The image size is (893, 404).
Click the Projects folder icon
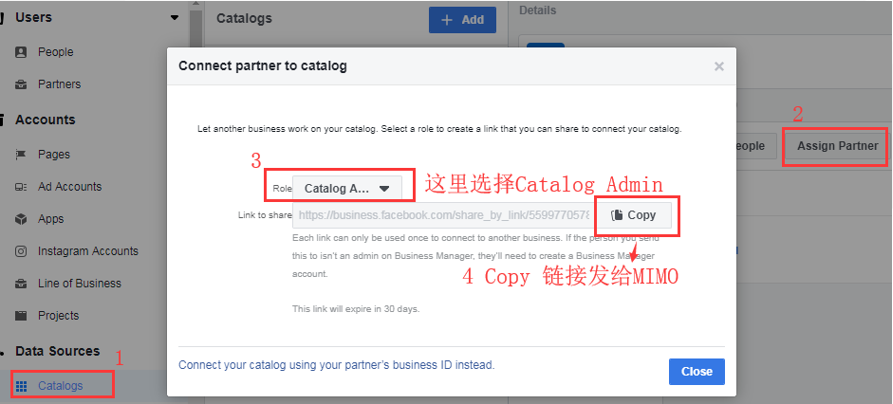[x=21, y=316]
